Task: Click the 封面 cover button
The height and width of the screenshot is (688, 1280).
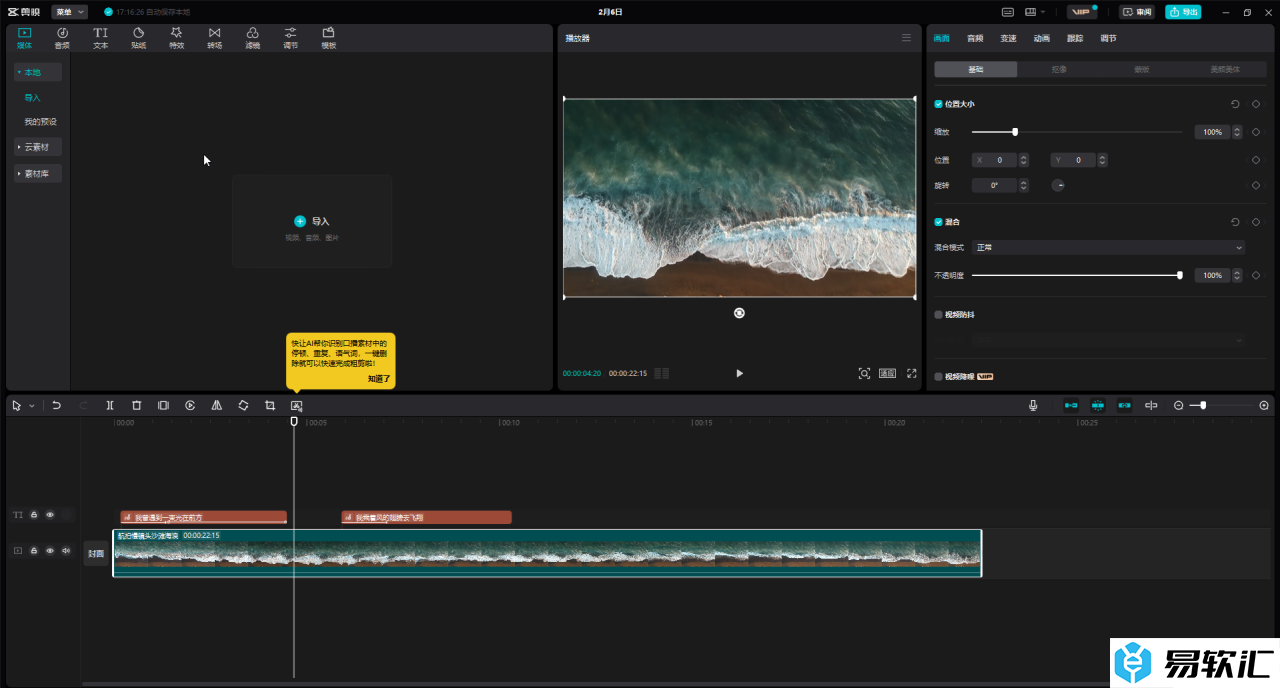Action: (x=96, y=553)
